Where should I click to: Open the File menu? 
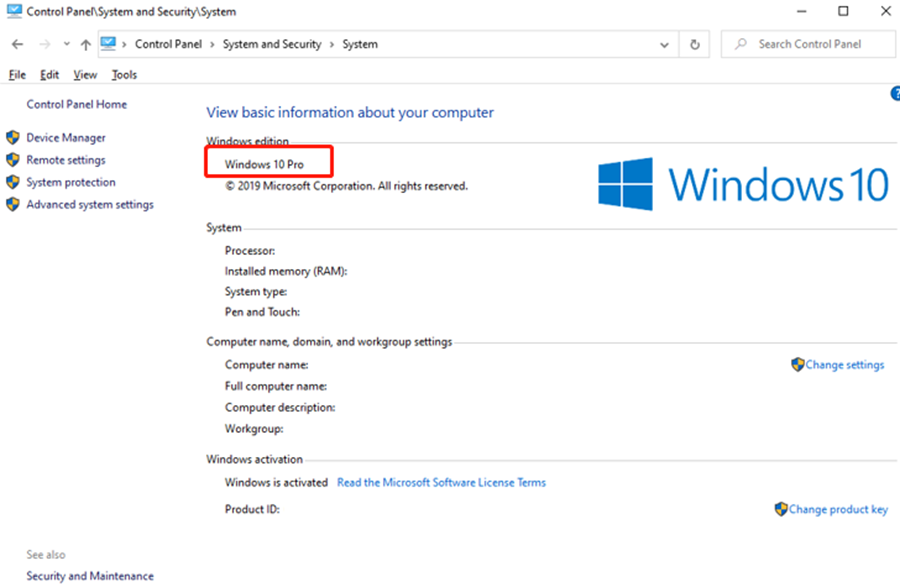17,75
